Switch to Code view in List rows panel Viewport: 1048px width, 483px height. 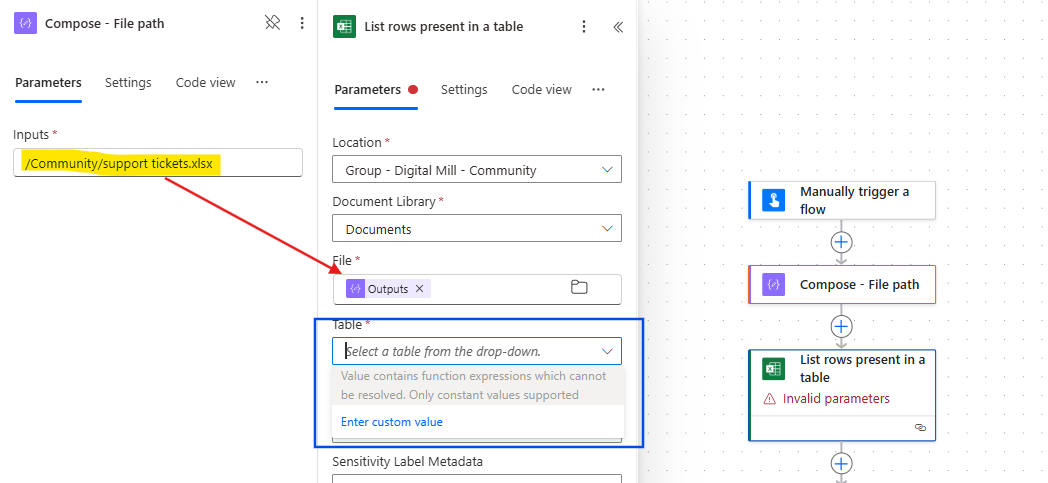click(x=541, y=90)
